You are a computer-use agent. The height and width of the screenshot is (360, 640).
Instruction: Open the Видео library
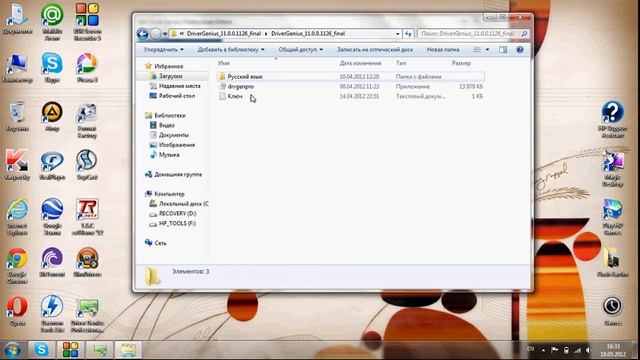tap(167, 125)
